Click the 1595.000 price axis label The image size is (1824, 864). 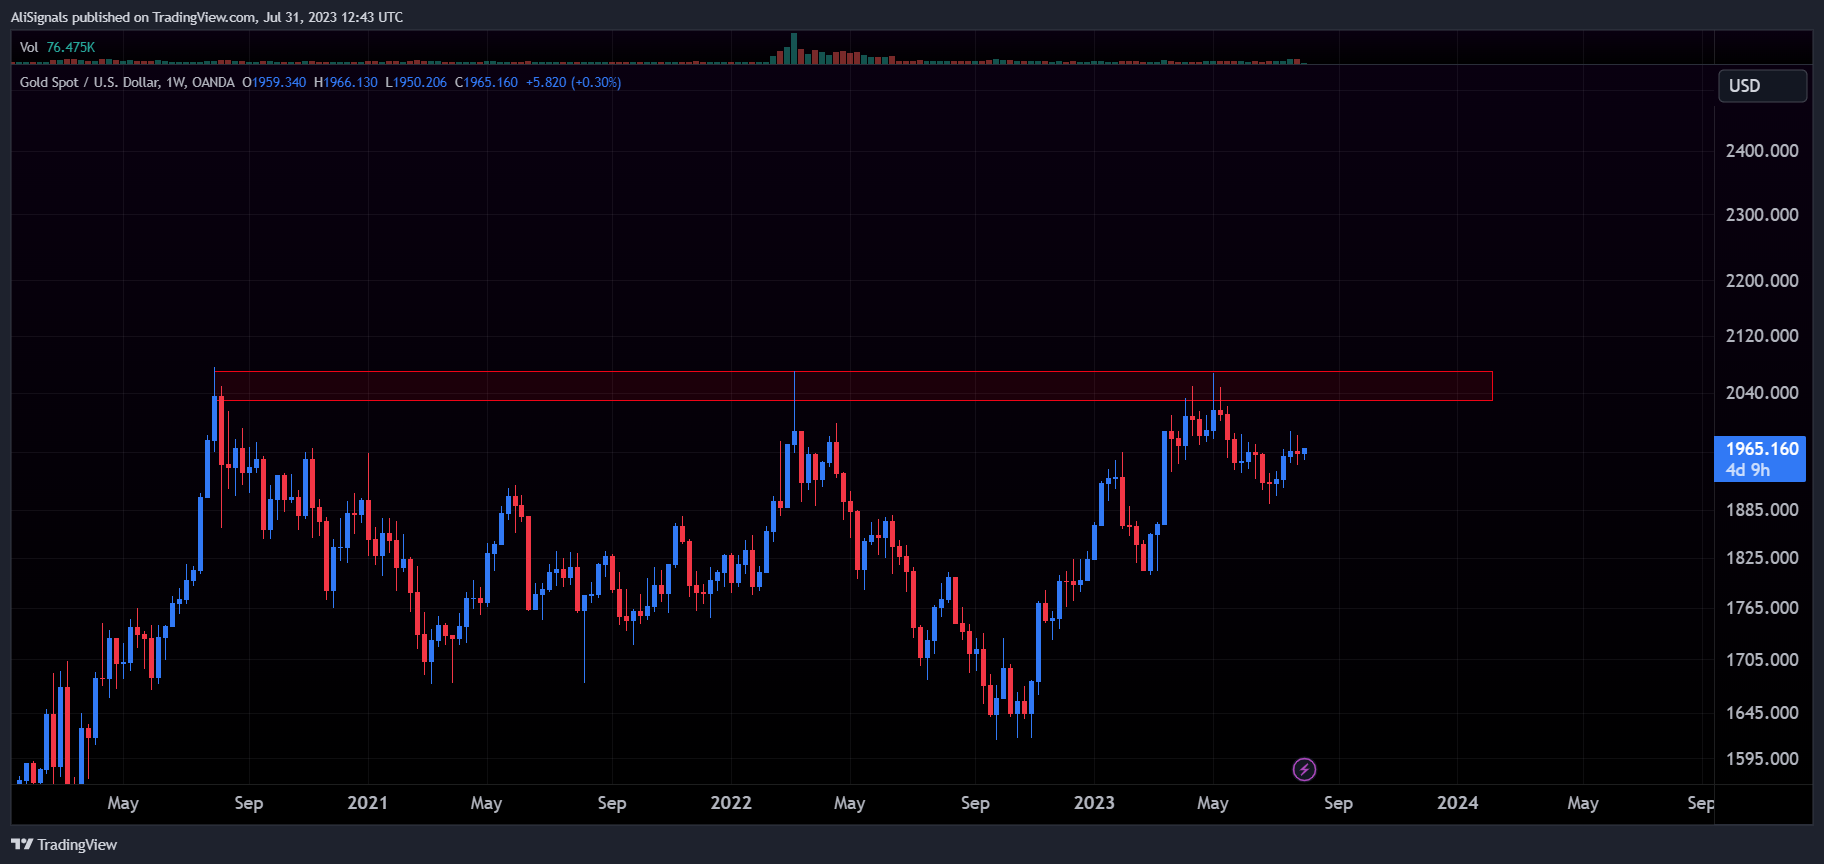(x=1762, y=759)
